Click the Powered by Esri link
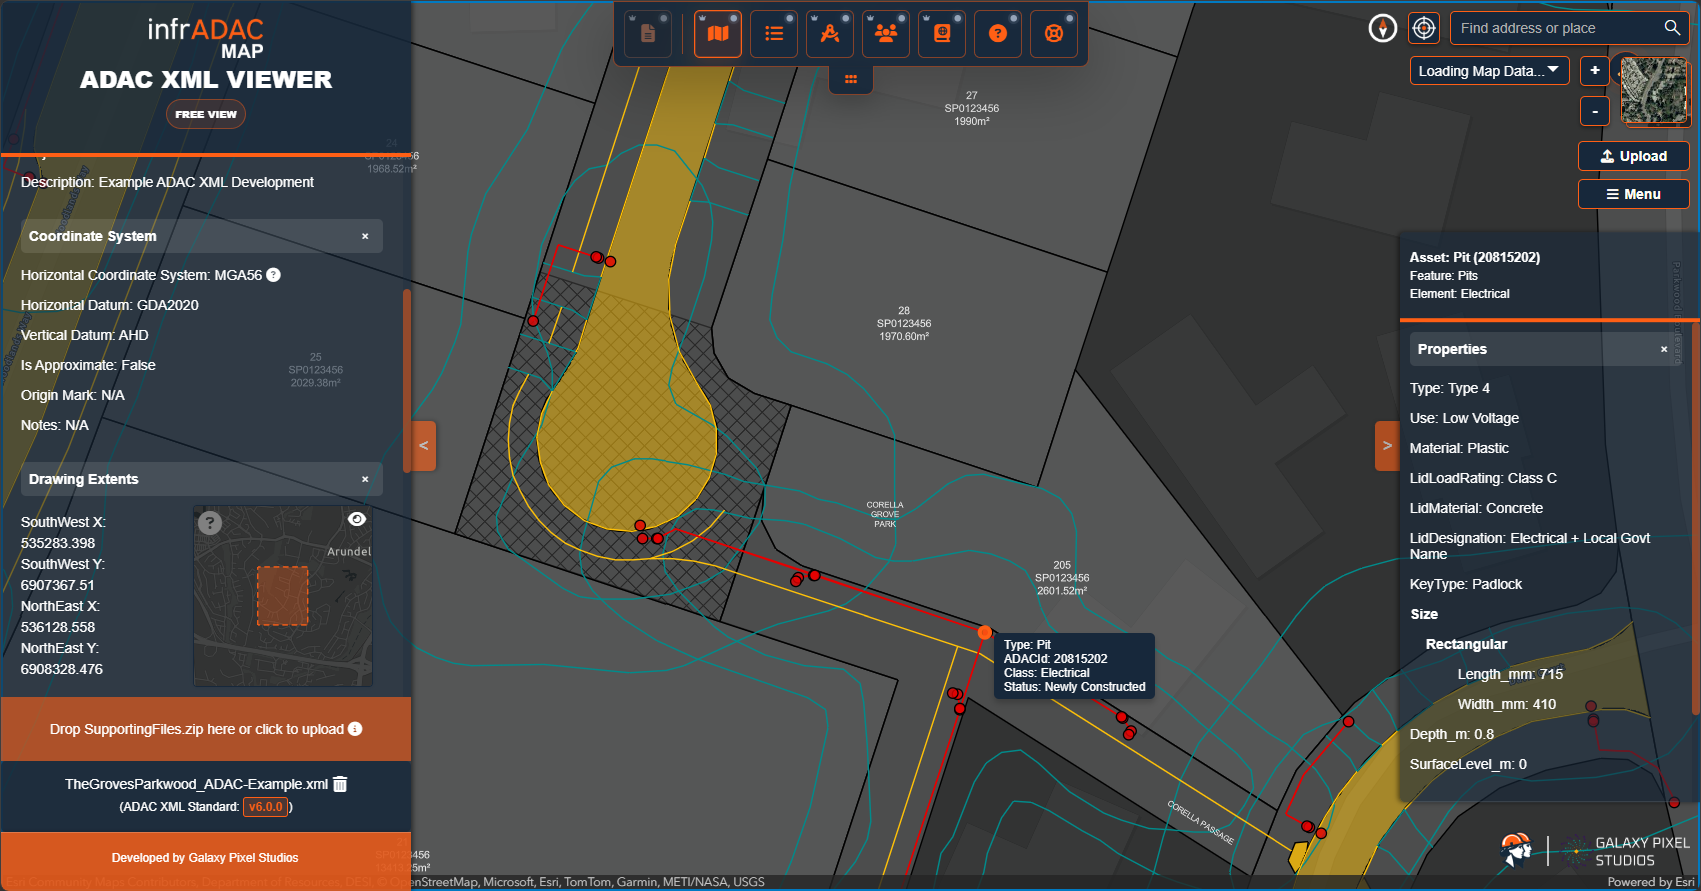Viewport: 1701px width, 891px height. point(1651,882)
